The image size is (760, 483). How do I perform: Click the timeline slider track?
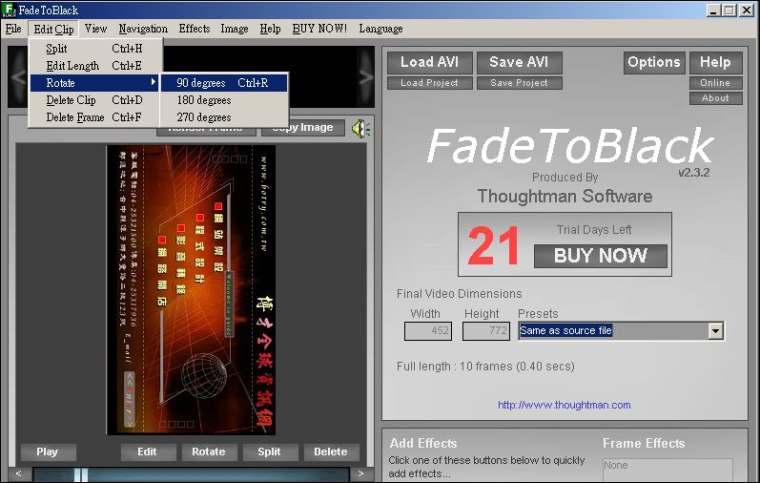(191, 474)
